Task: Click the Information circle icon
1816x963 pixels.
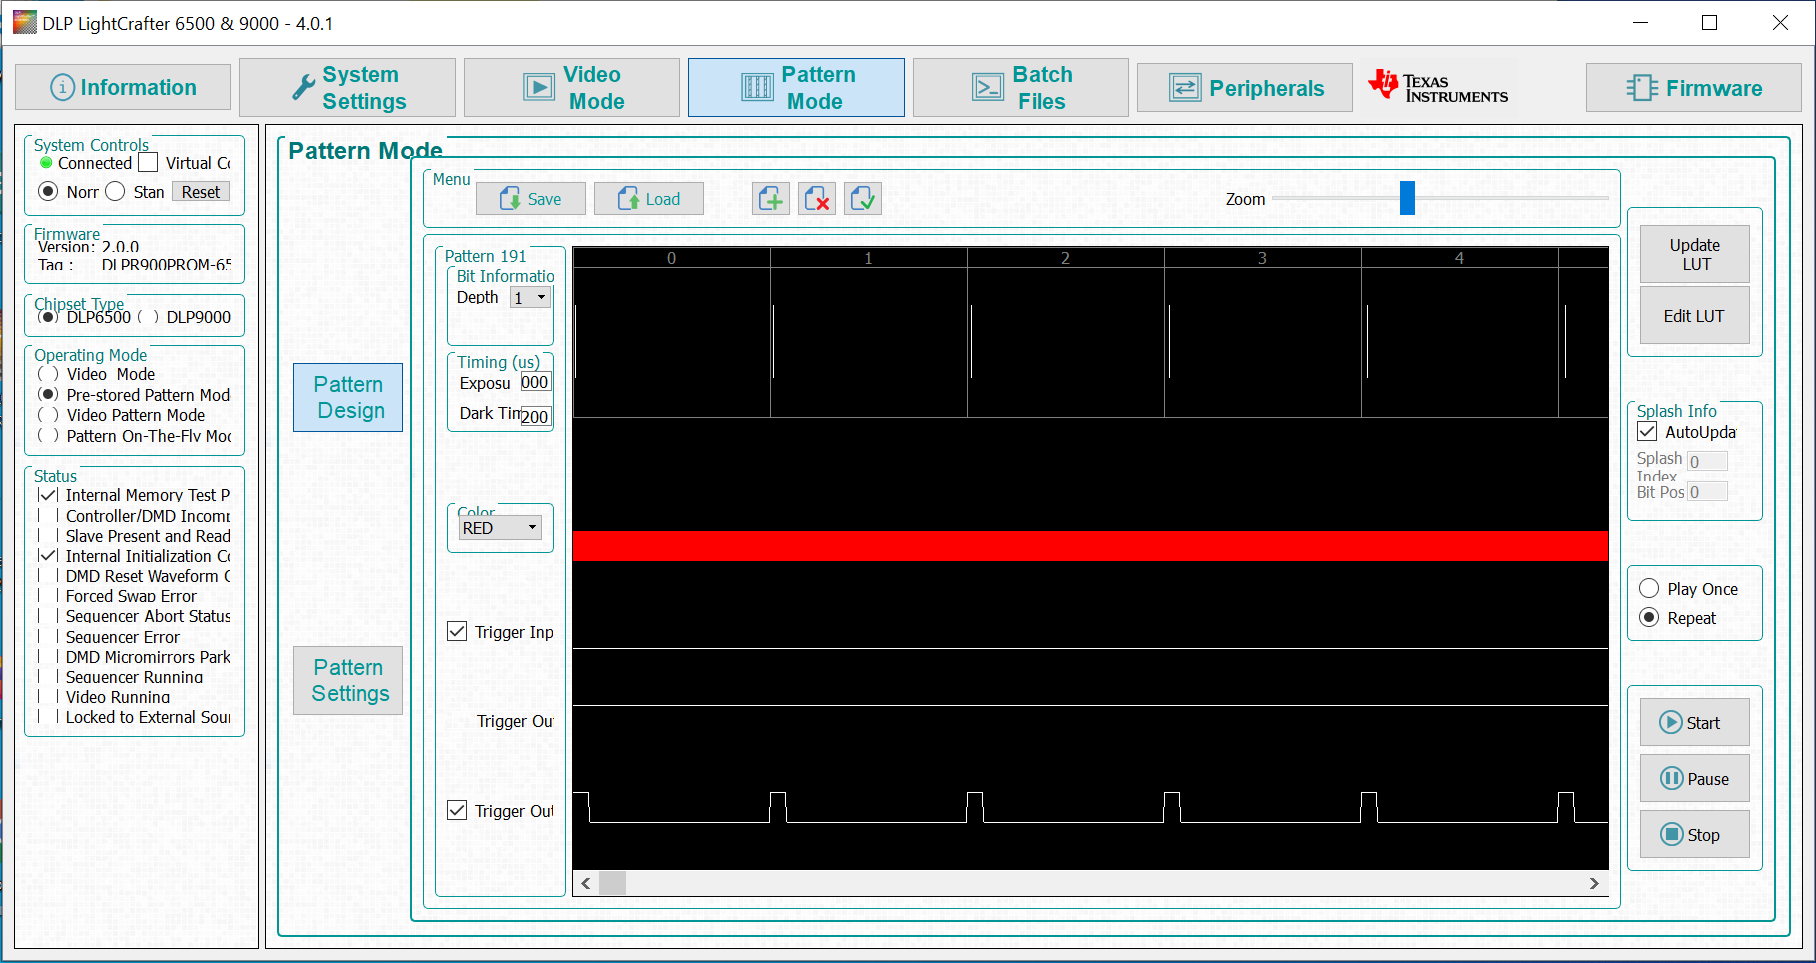Action: pyautogui.click(x=62, y=88)
